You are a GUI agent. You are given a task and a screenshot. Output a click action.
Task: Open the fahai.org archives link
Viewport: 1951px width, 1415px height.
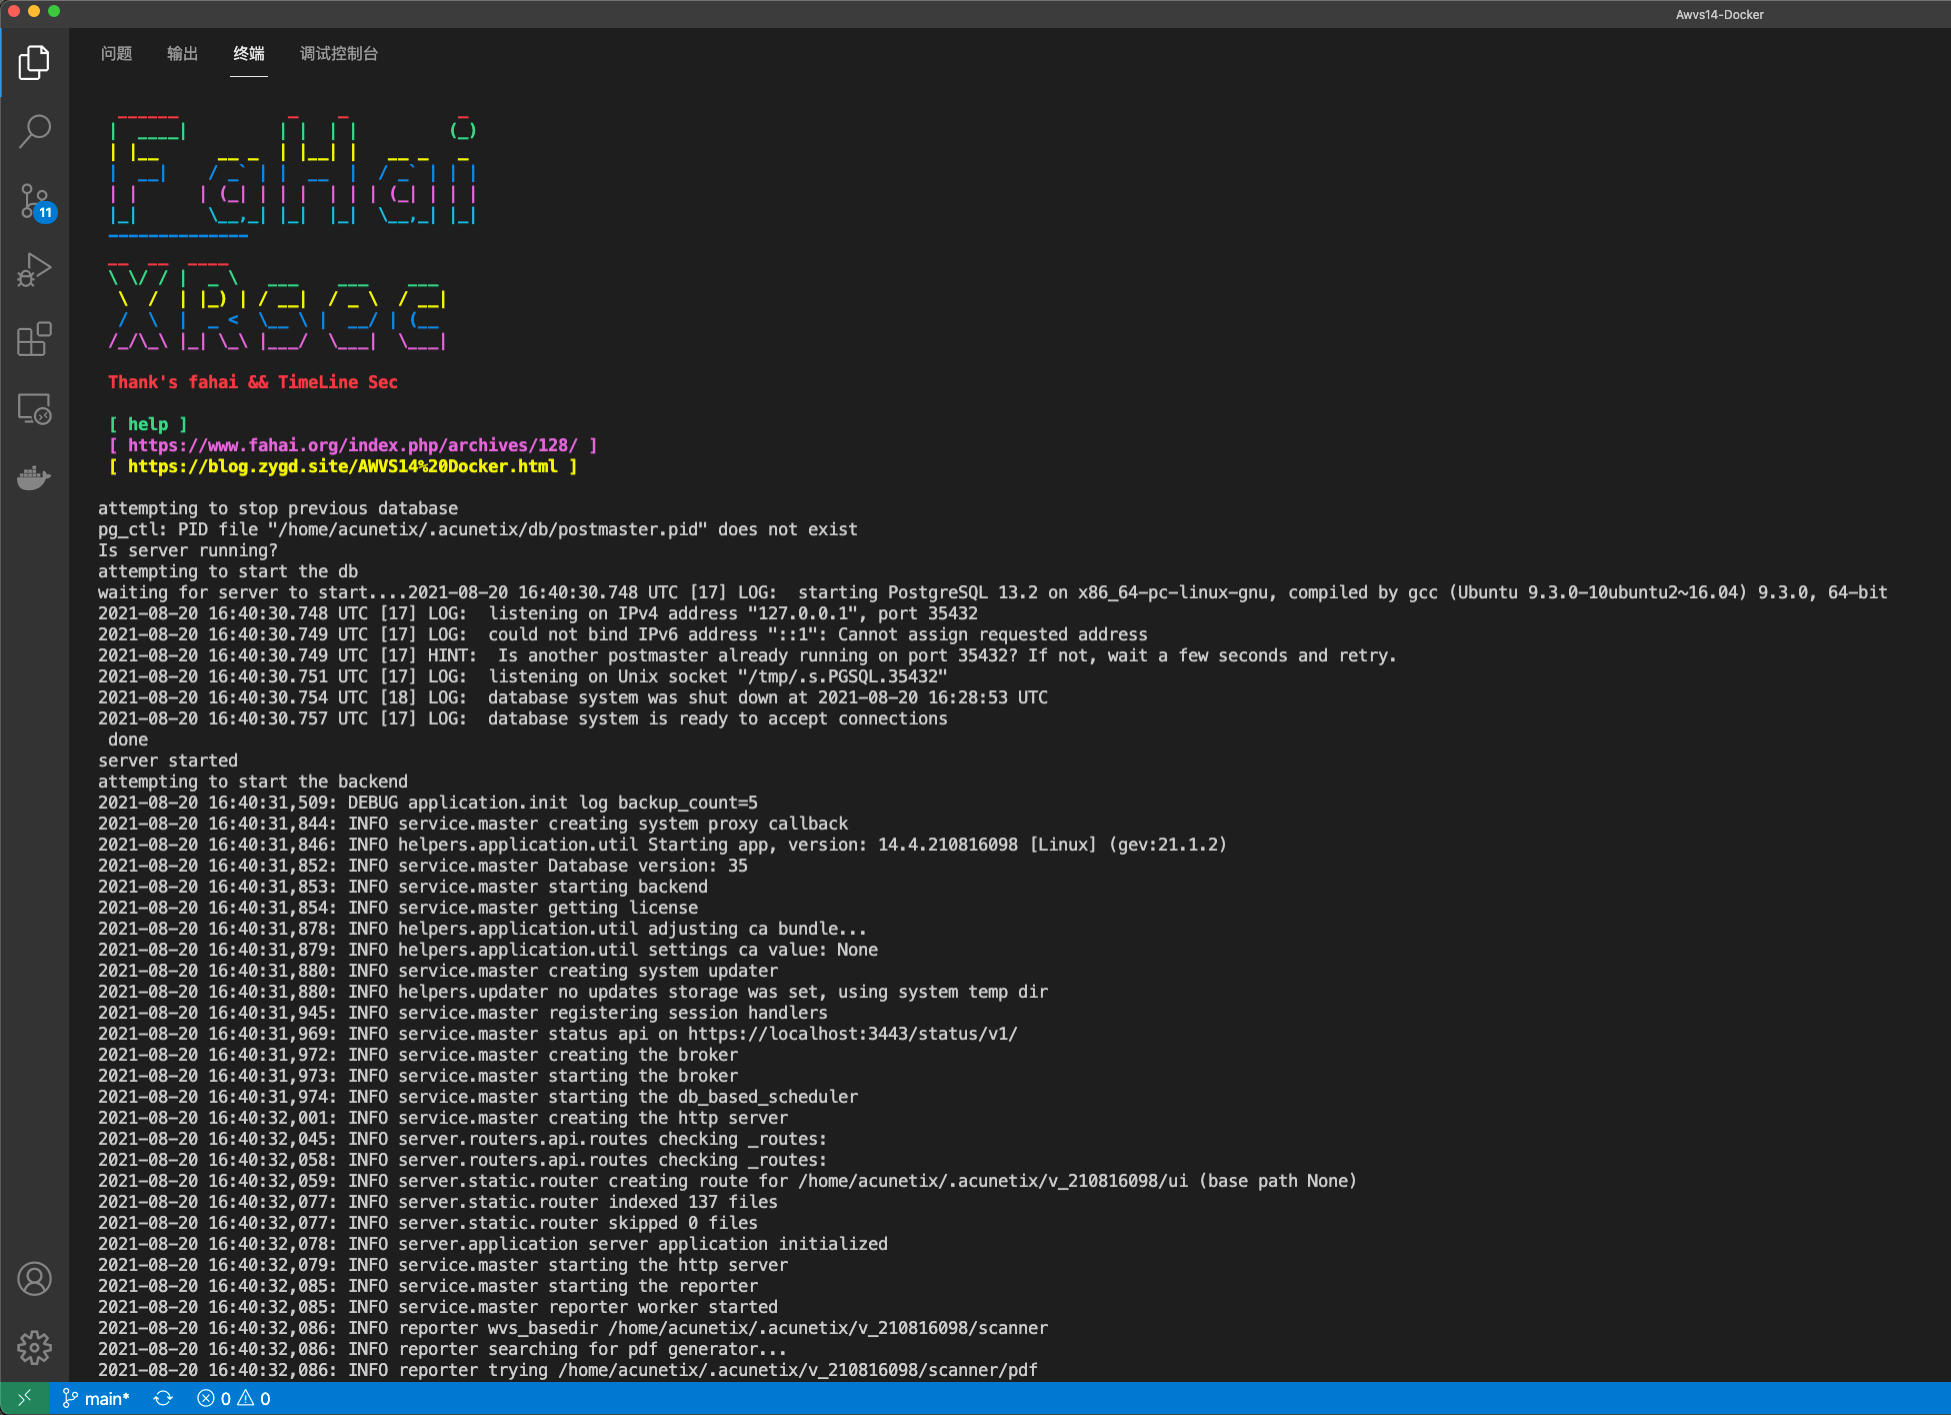click(x=352, y=445)
